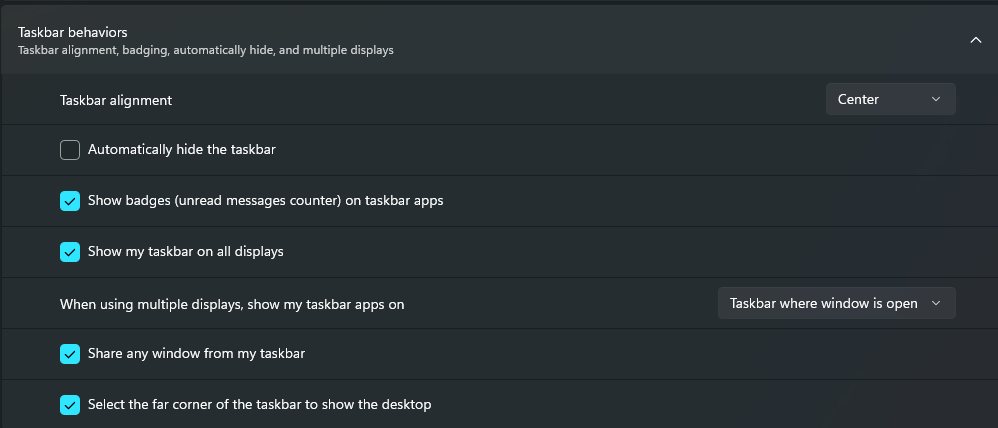Image resolution: width=998 pixels, height=428 pixels.
Task: Click the Taskbar behaviors description subtitle
Action: pyautogui.click(x=205, y=50)
